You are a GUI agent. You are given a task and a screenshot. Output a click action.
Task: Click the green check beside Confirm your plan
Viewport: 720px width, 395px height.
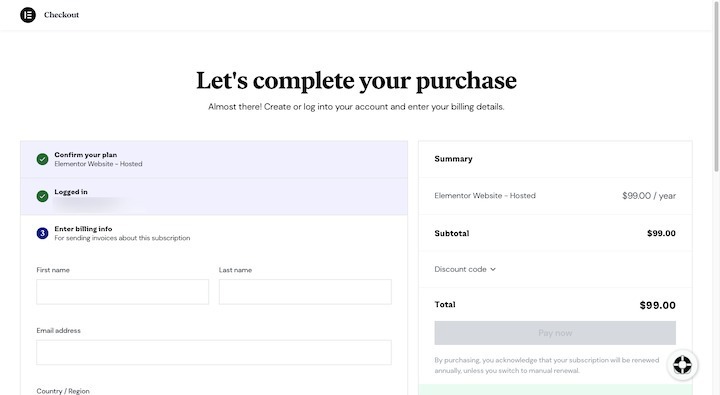pyautogui.click(x=42, y=159)
